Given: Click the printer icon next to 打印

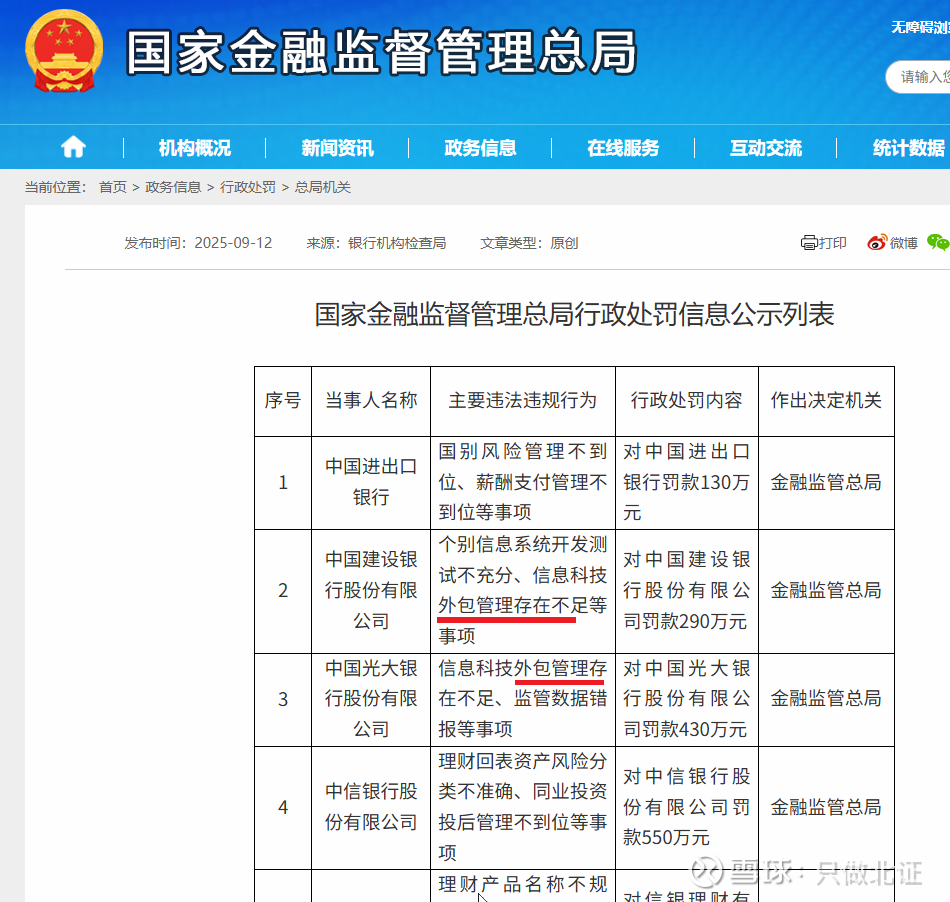Looking at the screenshot, I should (x=809, y=243).
